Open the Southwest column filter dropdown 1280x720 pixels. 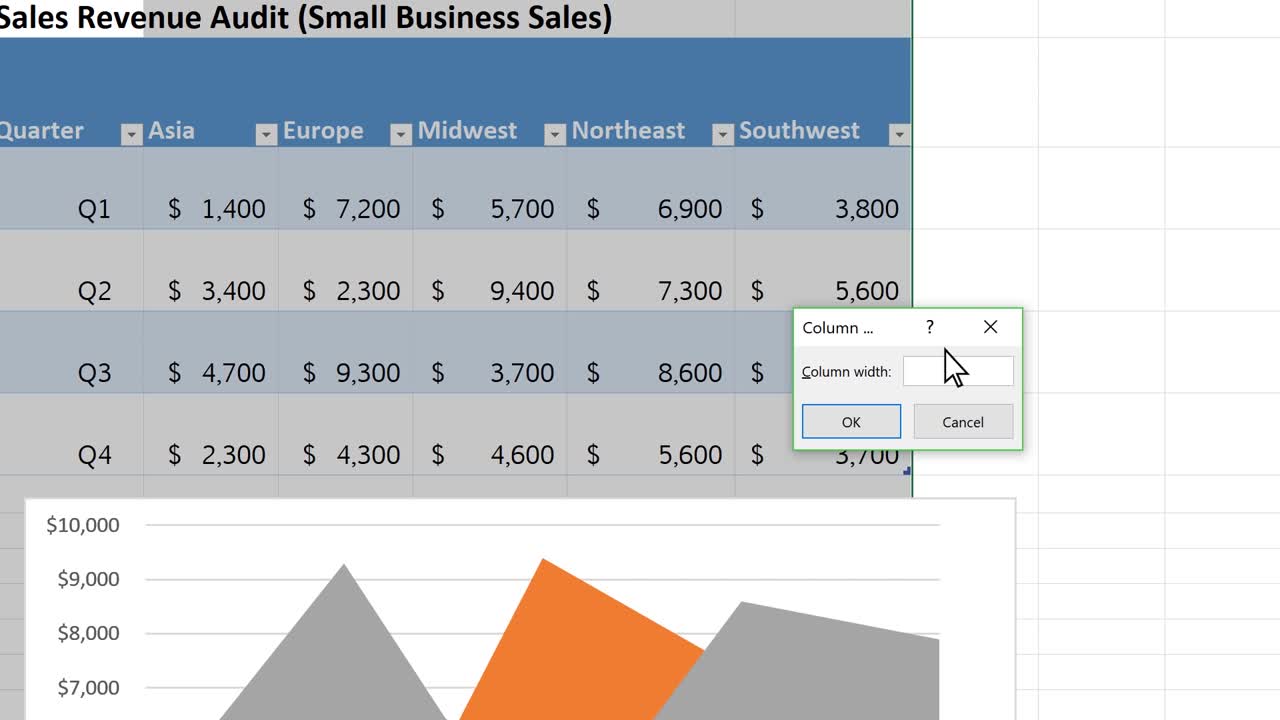(898, 135)
